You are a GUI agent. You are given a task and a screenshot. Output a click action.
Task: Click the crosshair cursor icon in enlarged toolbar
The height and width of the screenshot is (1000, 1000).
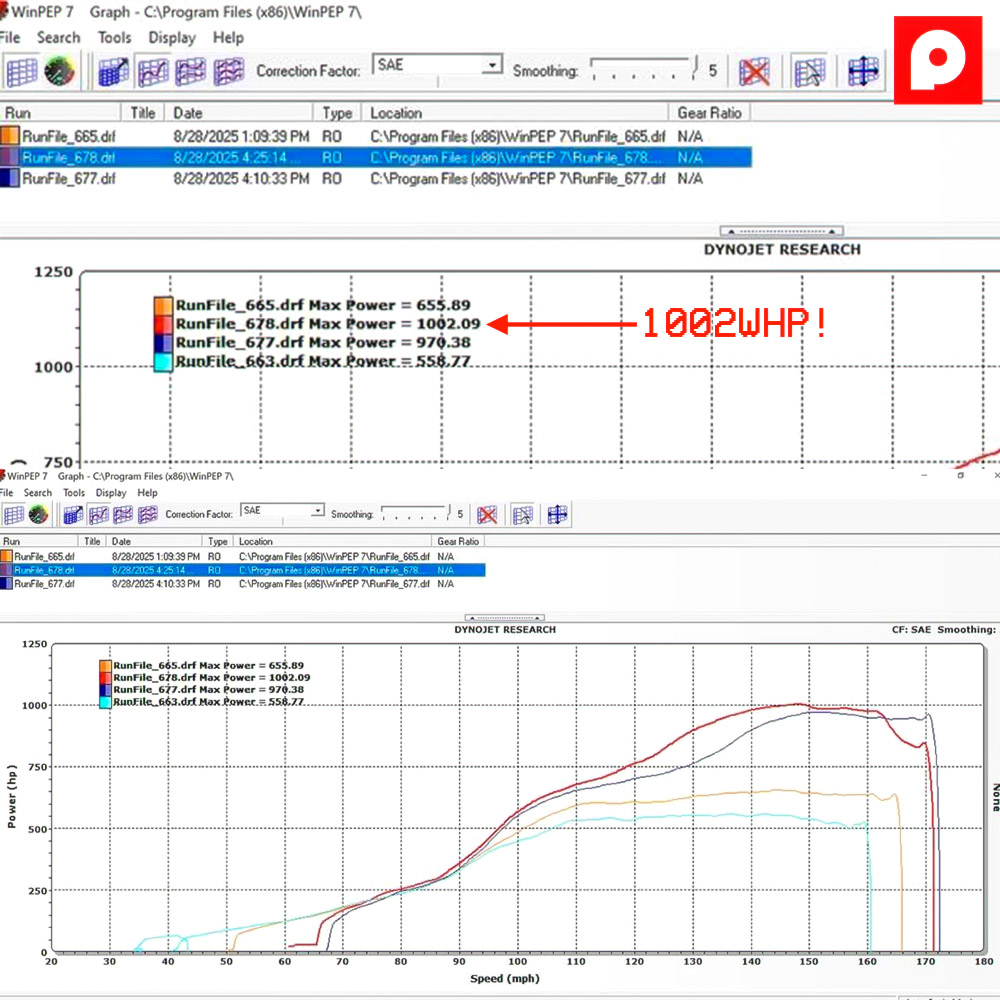(863, 71)
